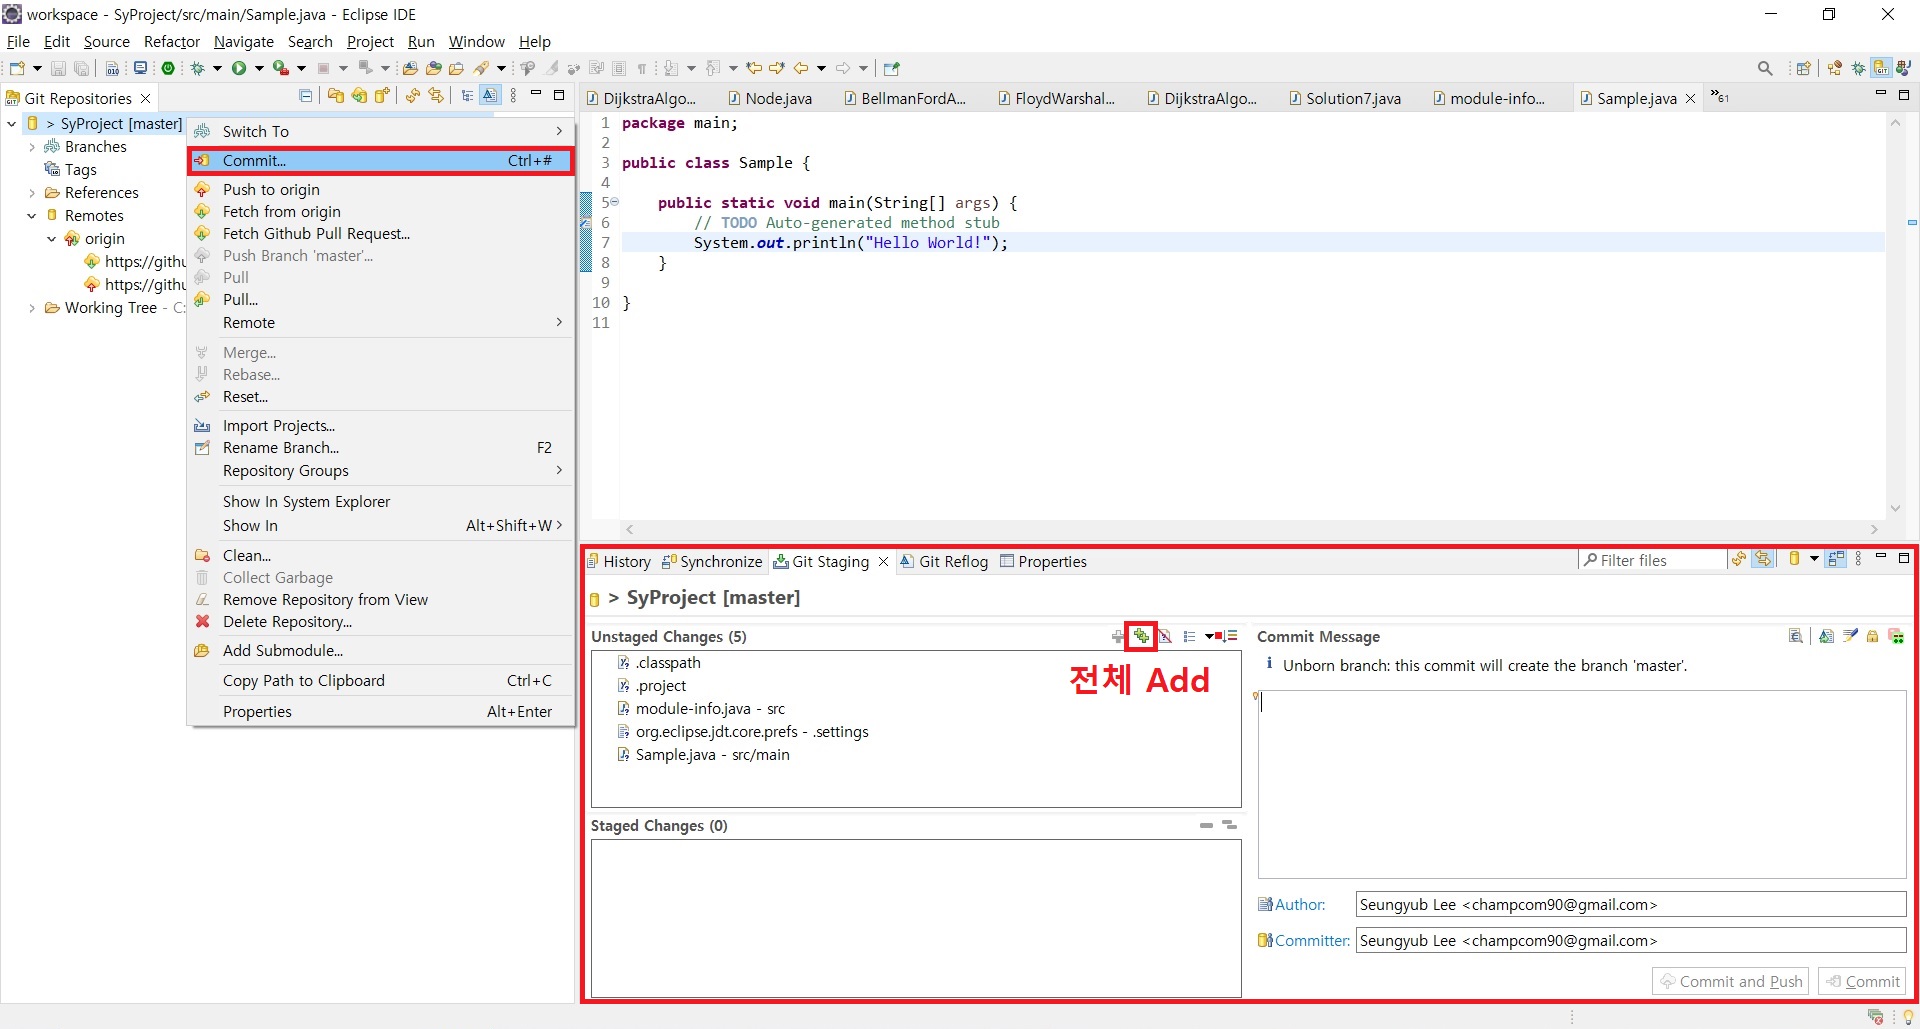Switch to Debug perspective icon
Viewport: 1920px width, 1029px height.
(x=1858, y=68)
